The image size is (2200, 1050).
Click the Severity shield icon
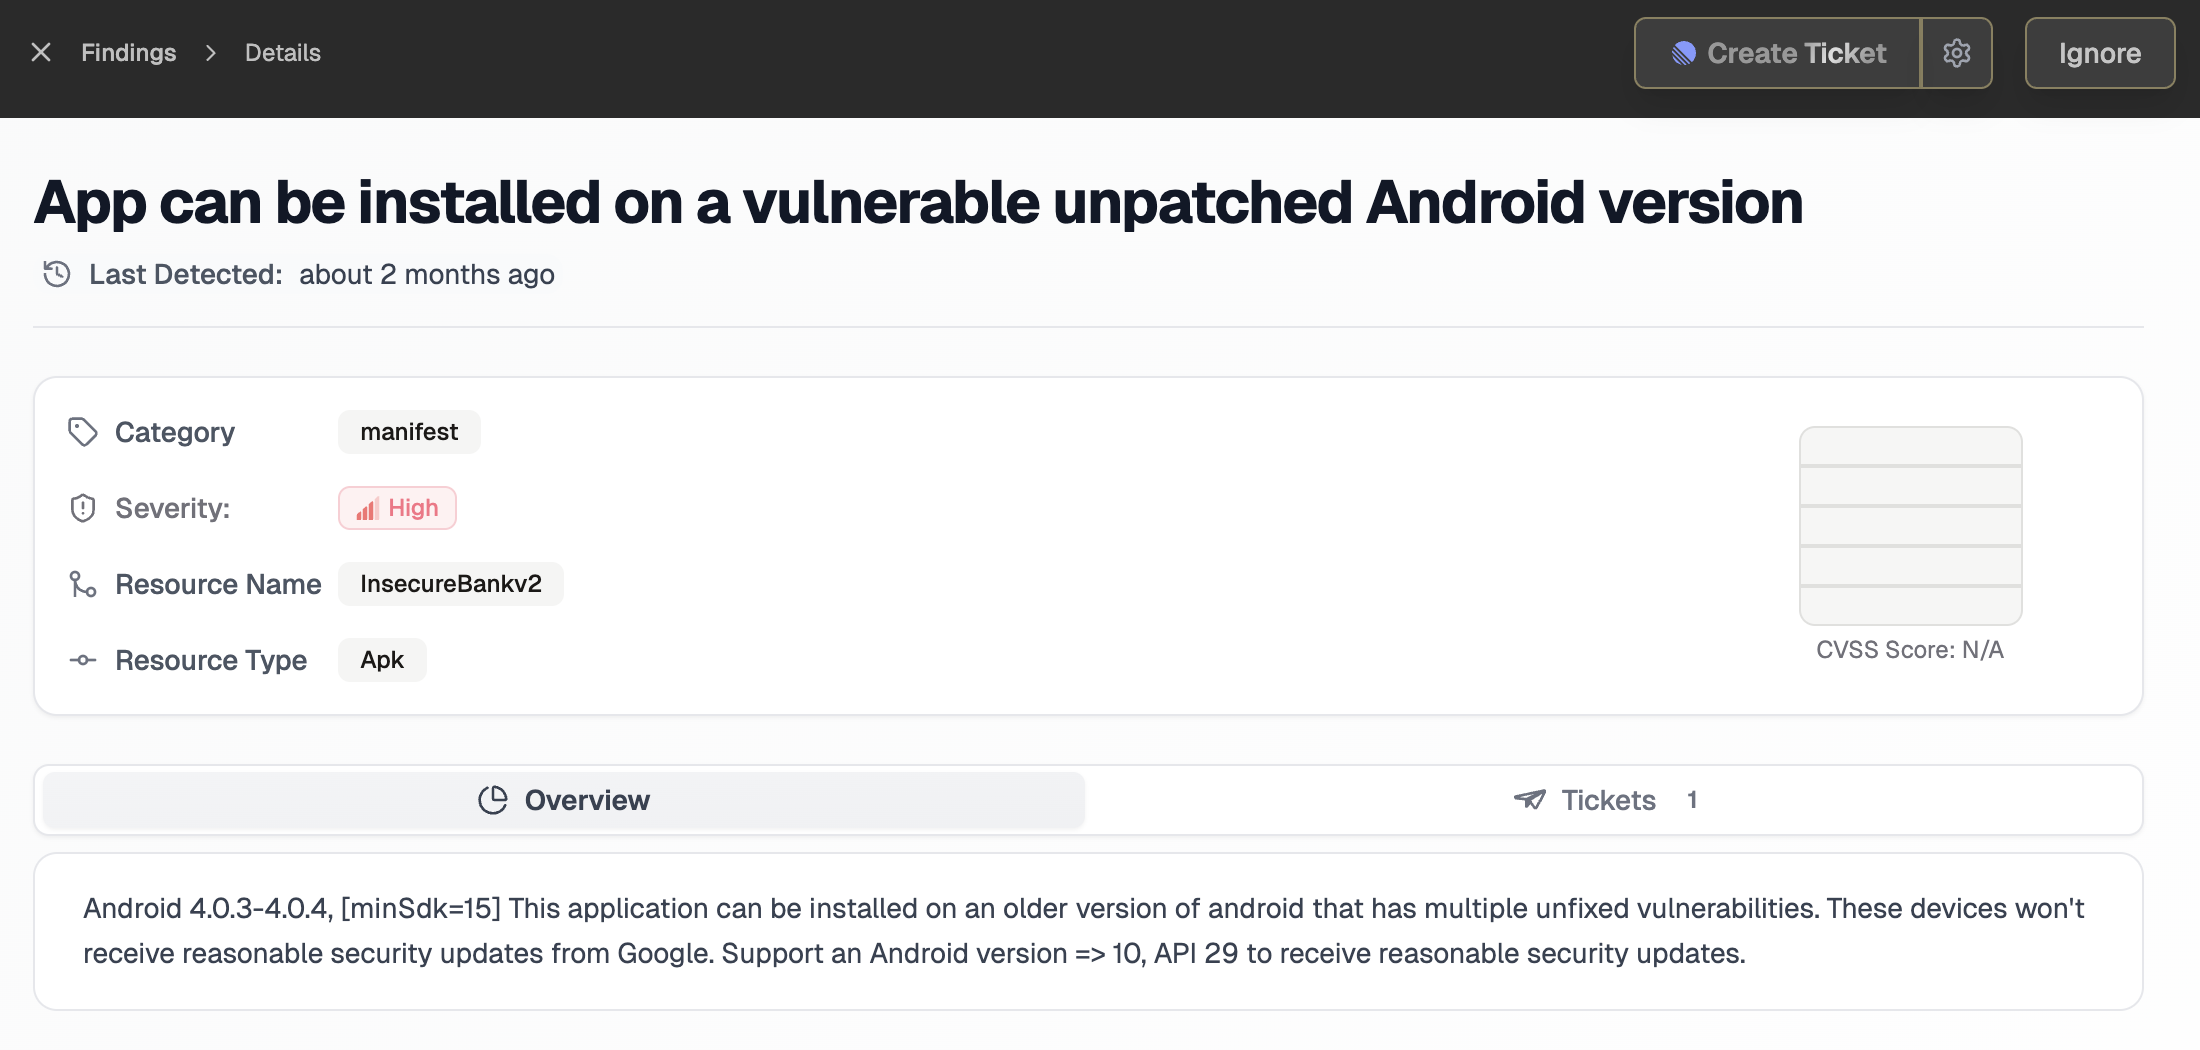(x=83, y=507)
